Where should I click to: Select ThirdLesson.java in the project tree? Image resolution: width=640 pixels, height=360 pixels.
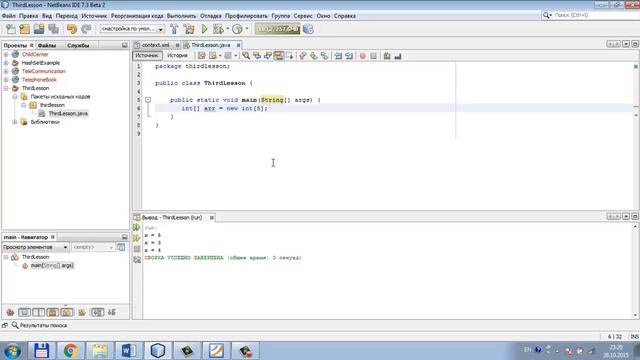pyautogui.click(x=68, y=113)
